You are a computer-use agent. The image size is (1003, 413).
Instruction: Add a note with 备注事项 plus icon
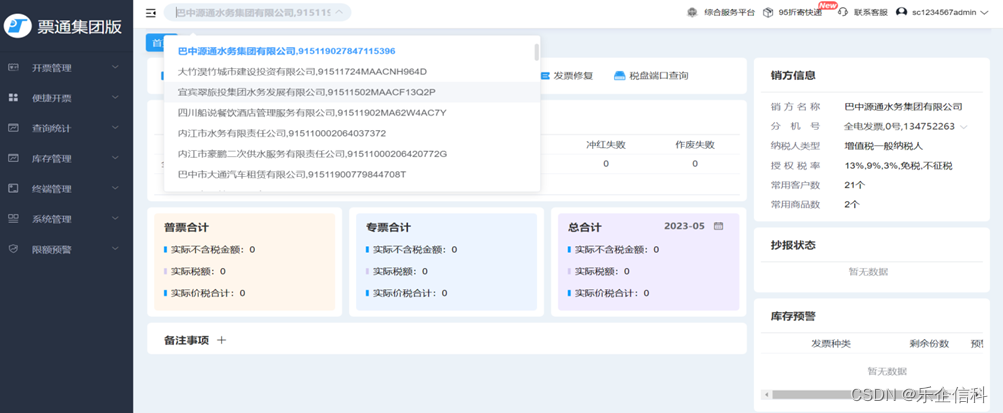pyautogui.click(x=221, y=340)
